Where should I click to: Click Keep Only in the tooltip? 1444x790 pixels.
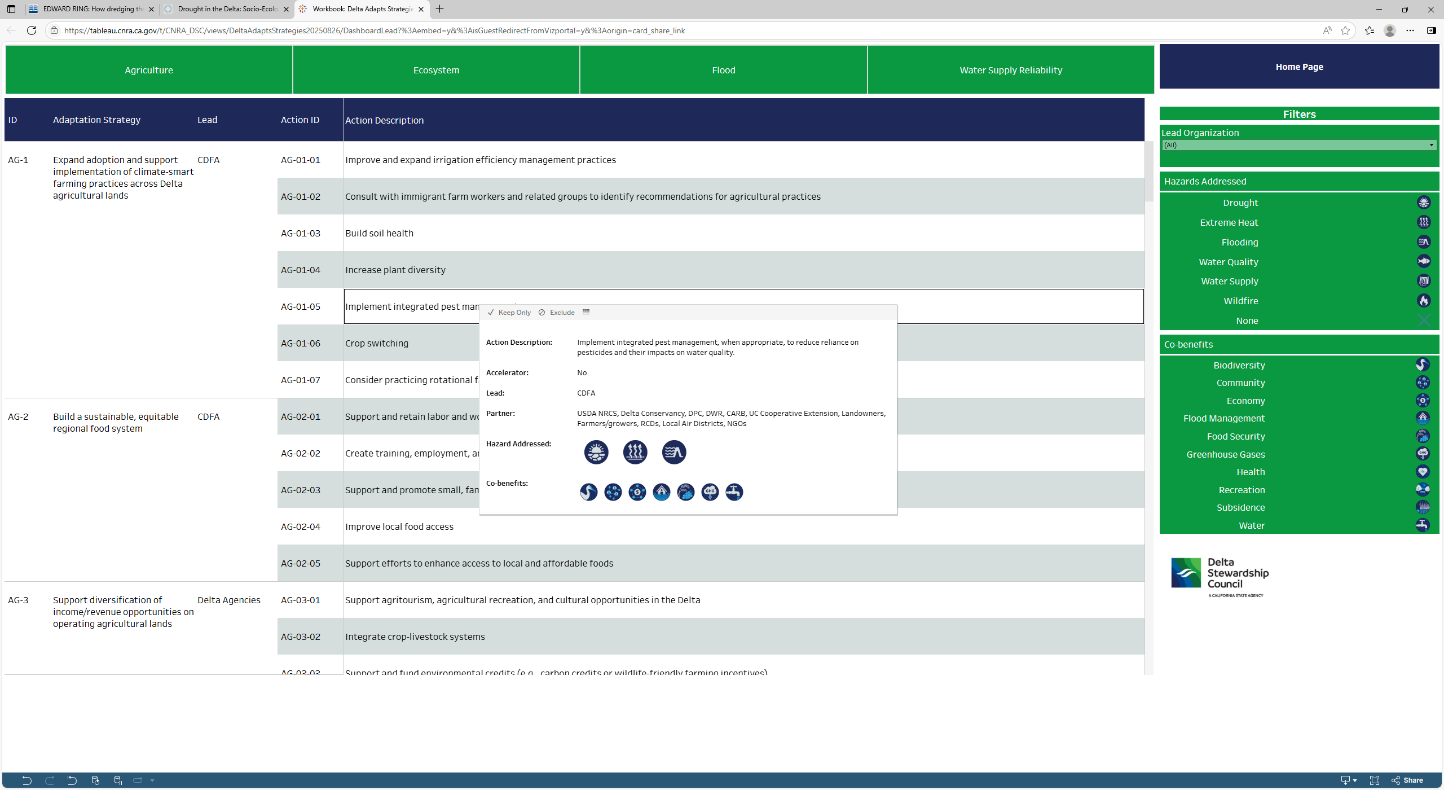pos(510,312)
